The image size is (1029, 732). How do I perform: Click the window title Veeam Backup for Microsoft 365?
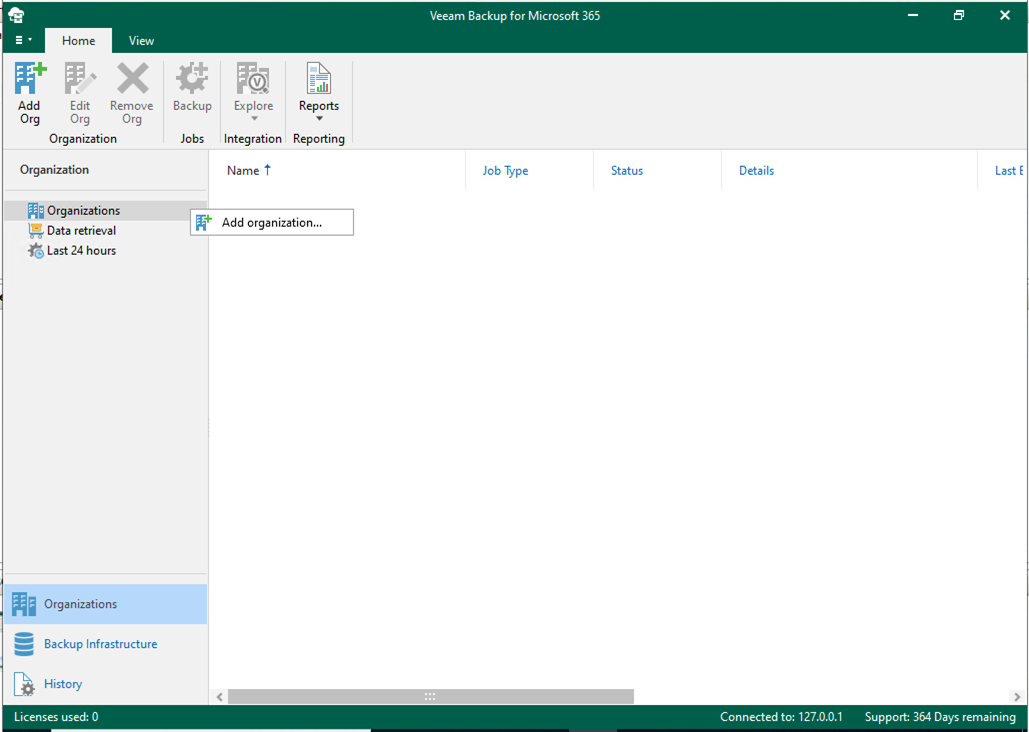point(515,16)
